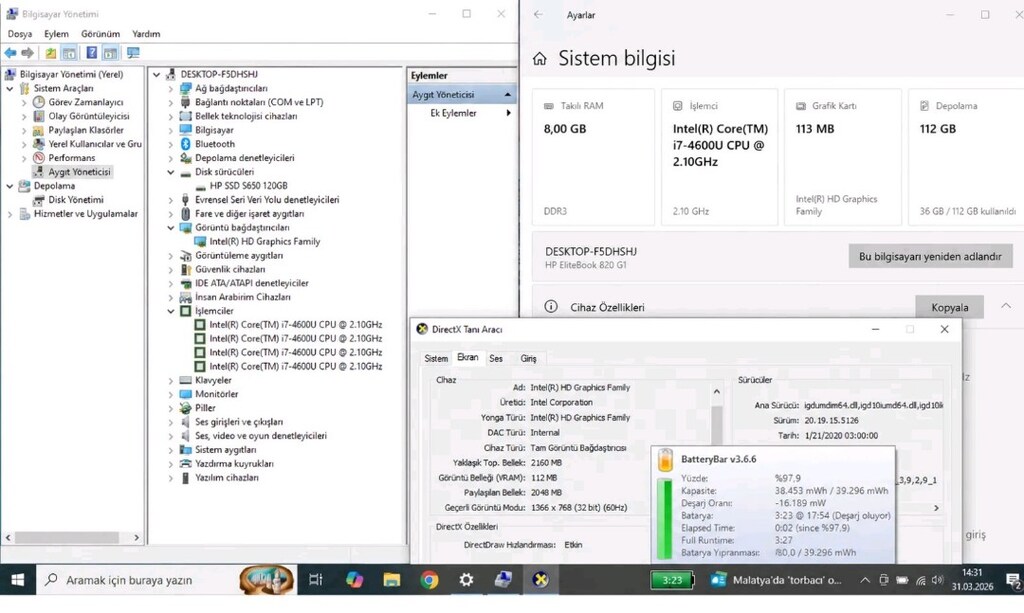Click right arrow of left pane scrollbar

136,538
